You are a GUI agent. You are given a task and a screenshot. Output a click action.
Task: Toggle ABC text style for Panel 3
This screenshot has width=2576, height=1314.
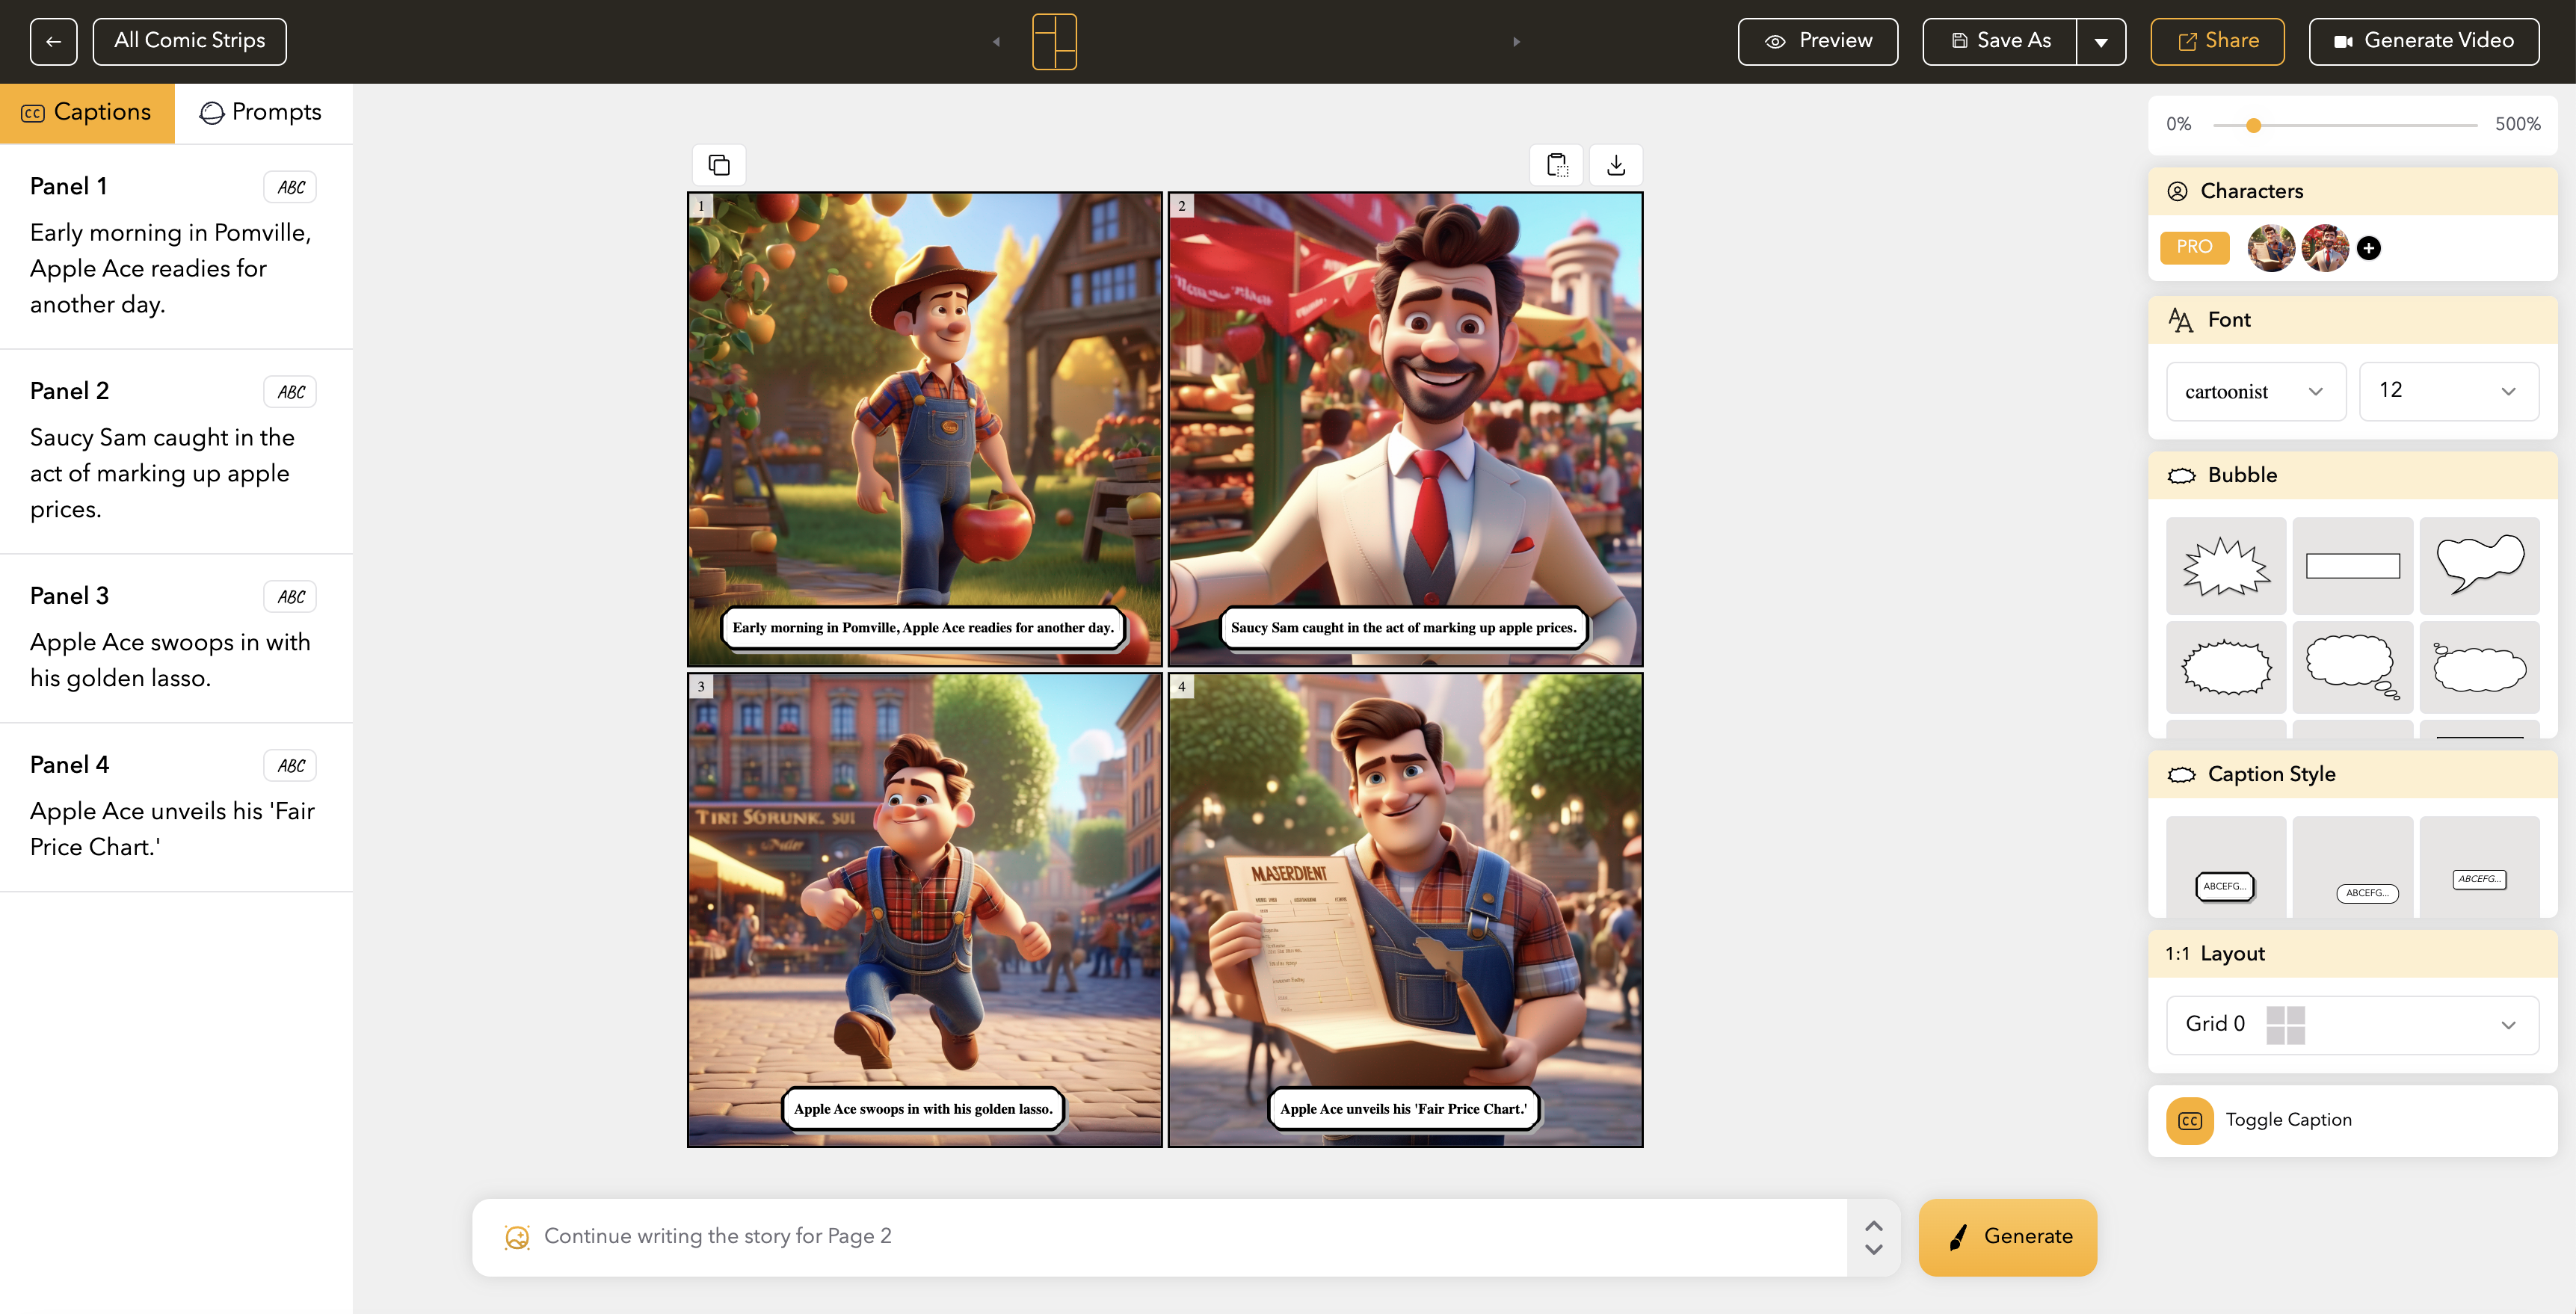pos(290,597)
